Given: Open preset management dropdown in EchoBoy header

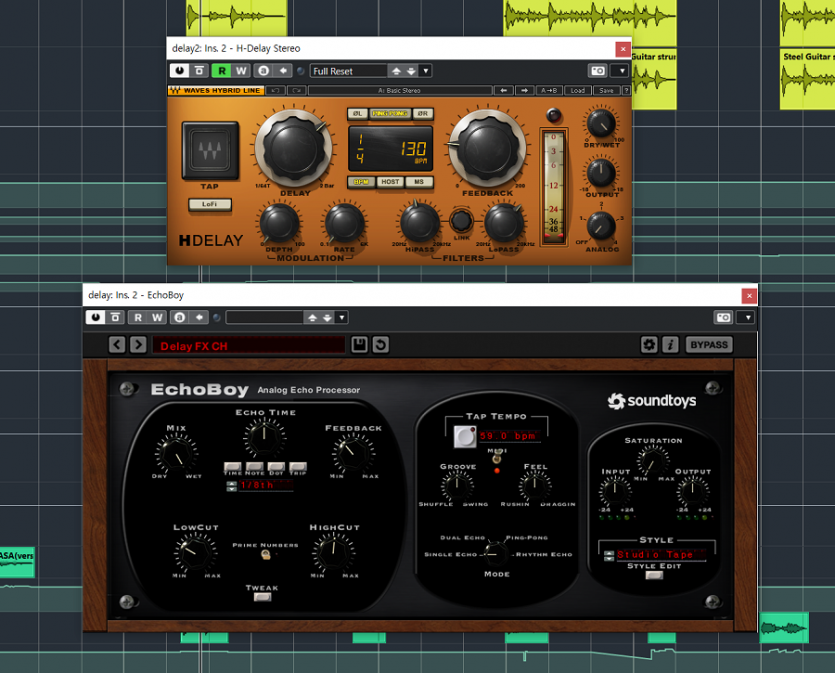Looking at the screenshot, I should pyautogui.click(x=341, y=317).
